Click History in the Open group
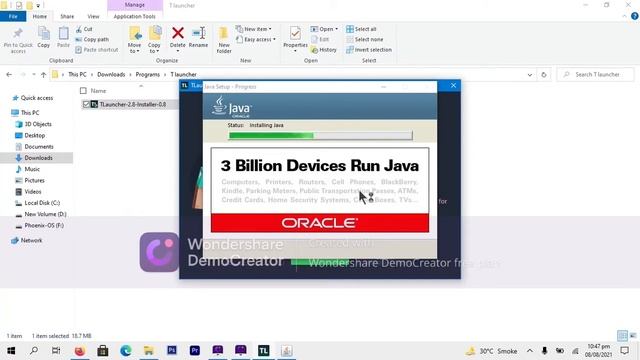 (324, 50)
